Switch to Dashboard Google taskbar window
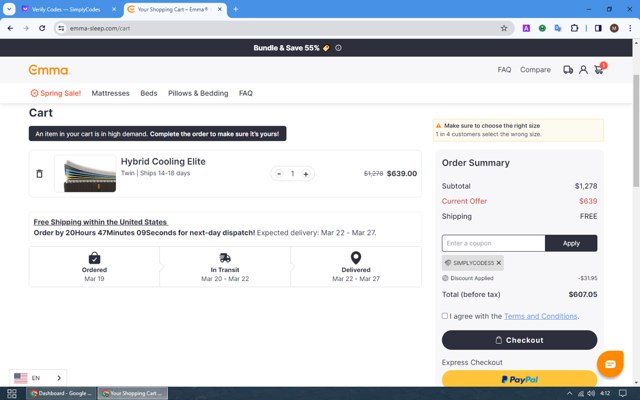640x400 pixels. coord(62,393)
